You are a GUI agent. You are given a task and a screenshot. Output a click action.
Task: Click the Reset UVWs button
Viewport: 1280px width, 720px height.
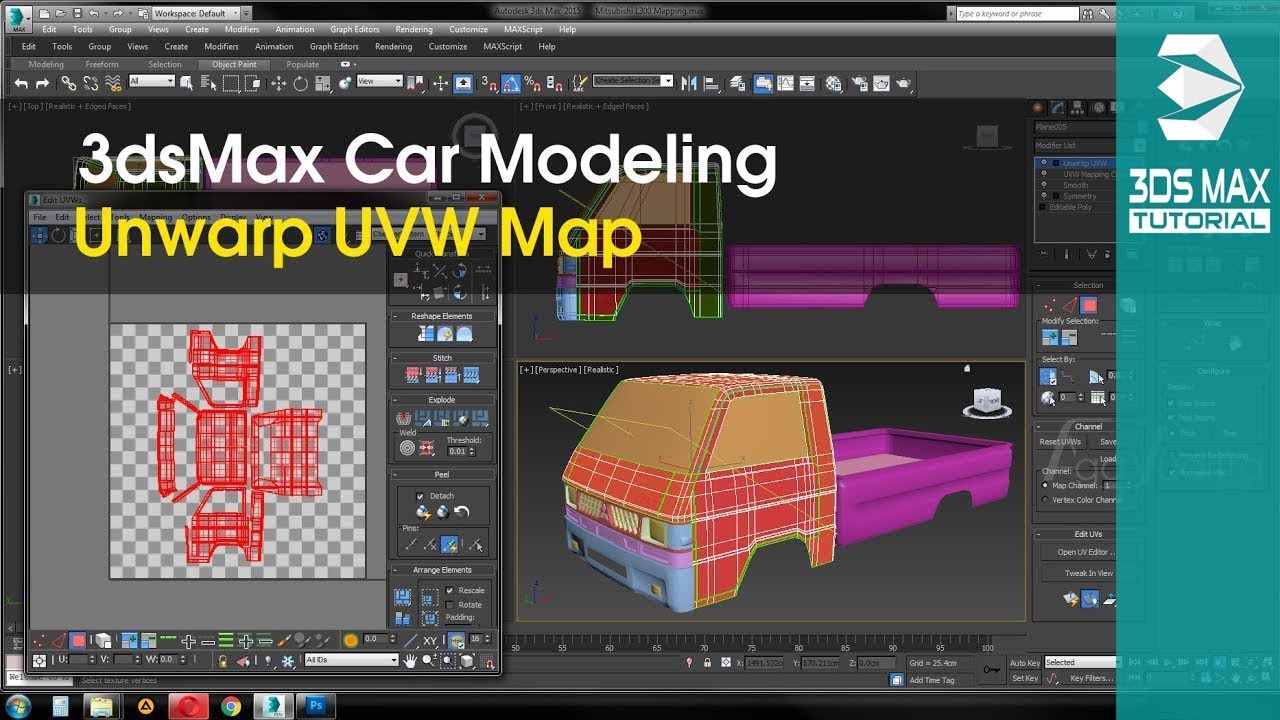[1060, 441]
